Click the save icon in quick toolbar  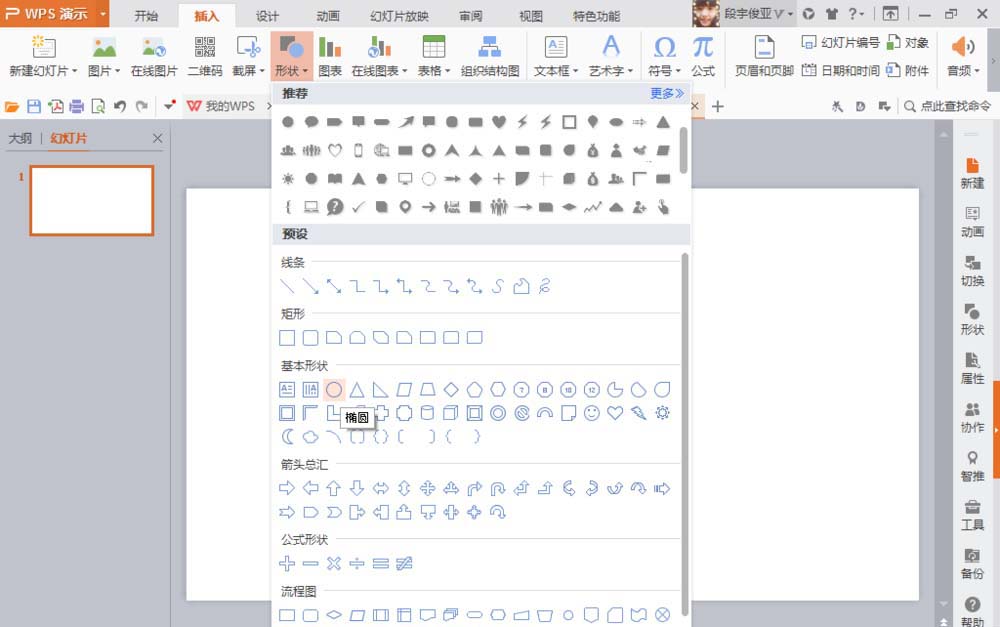pos(34,107)
